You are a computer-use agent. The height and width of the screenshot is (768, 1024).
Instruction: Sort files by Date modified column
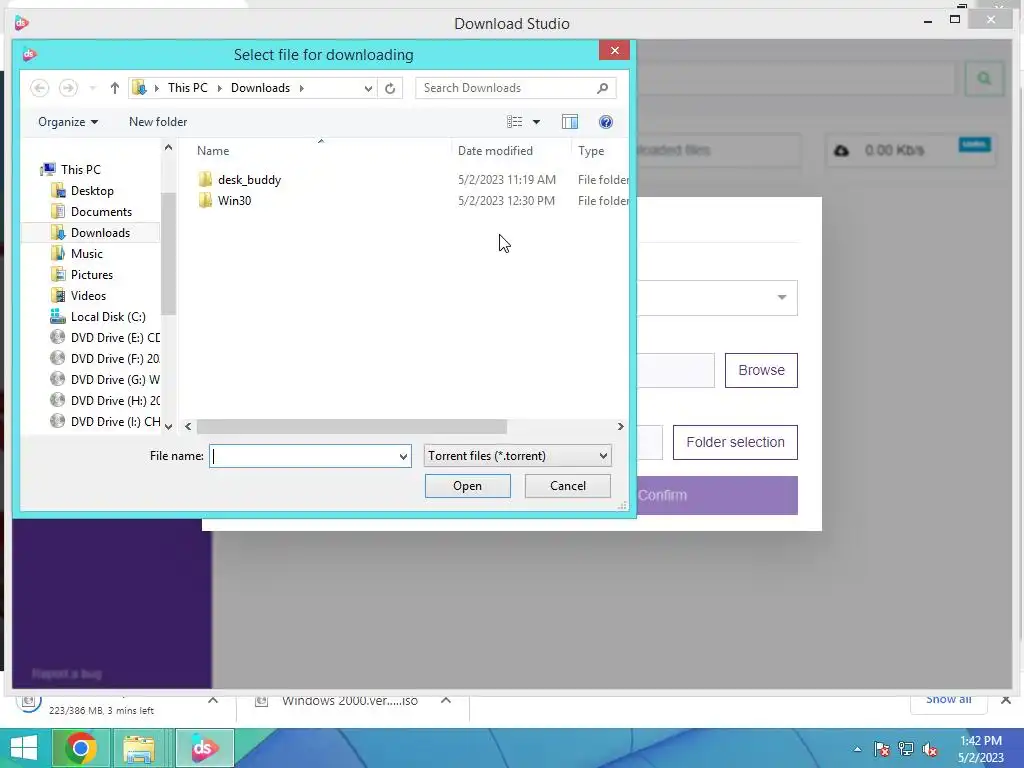[495, 151]
